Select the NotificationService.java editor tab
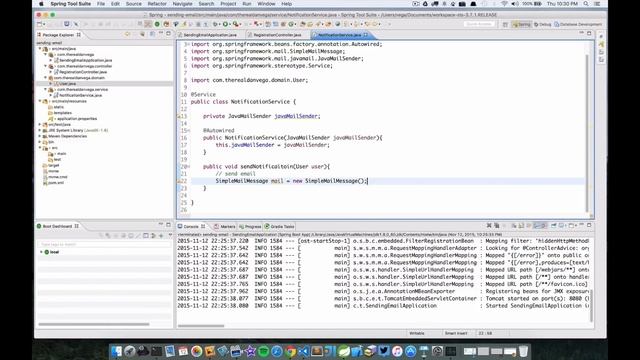 click(340, 35)
